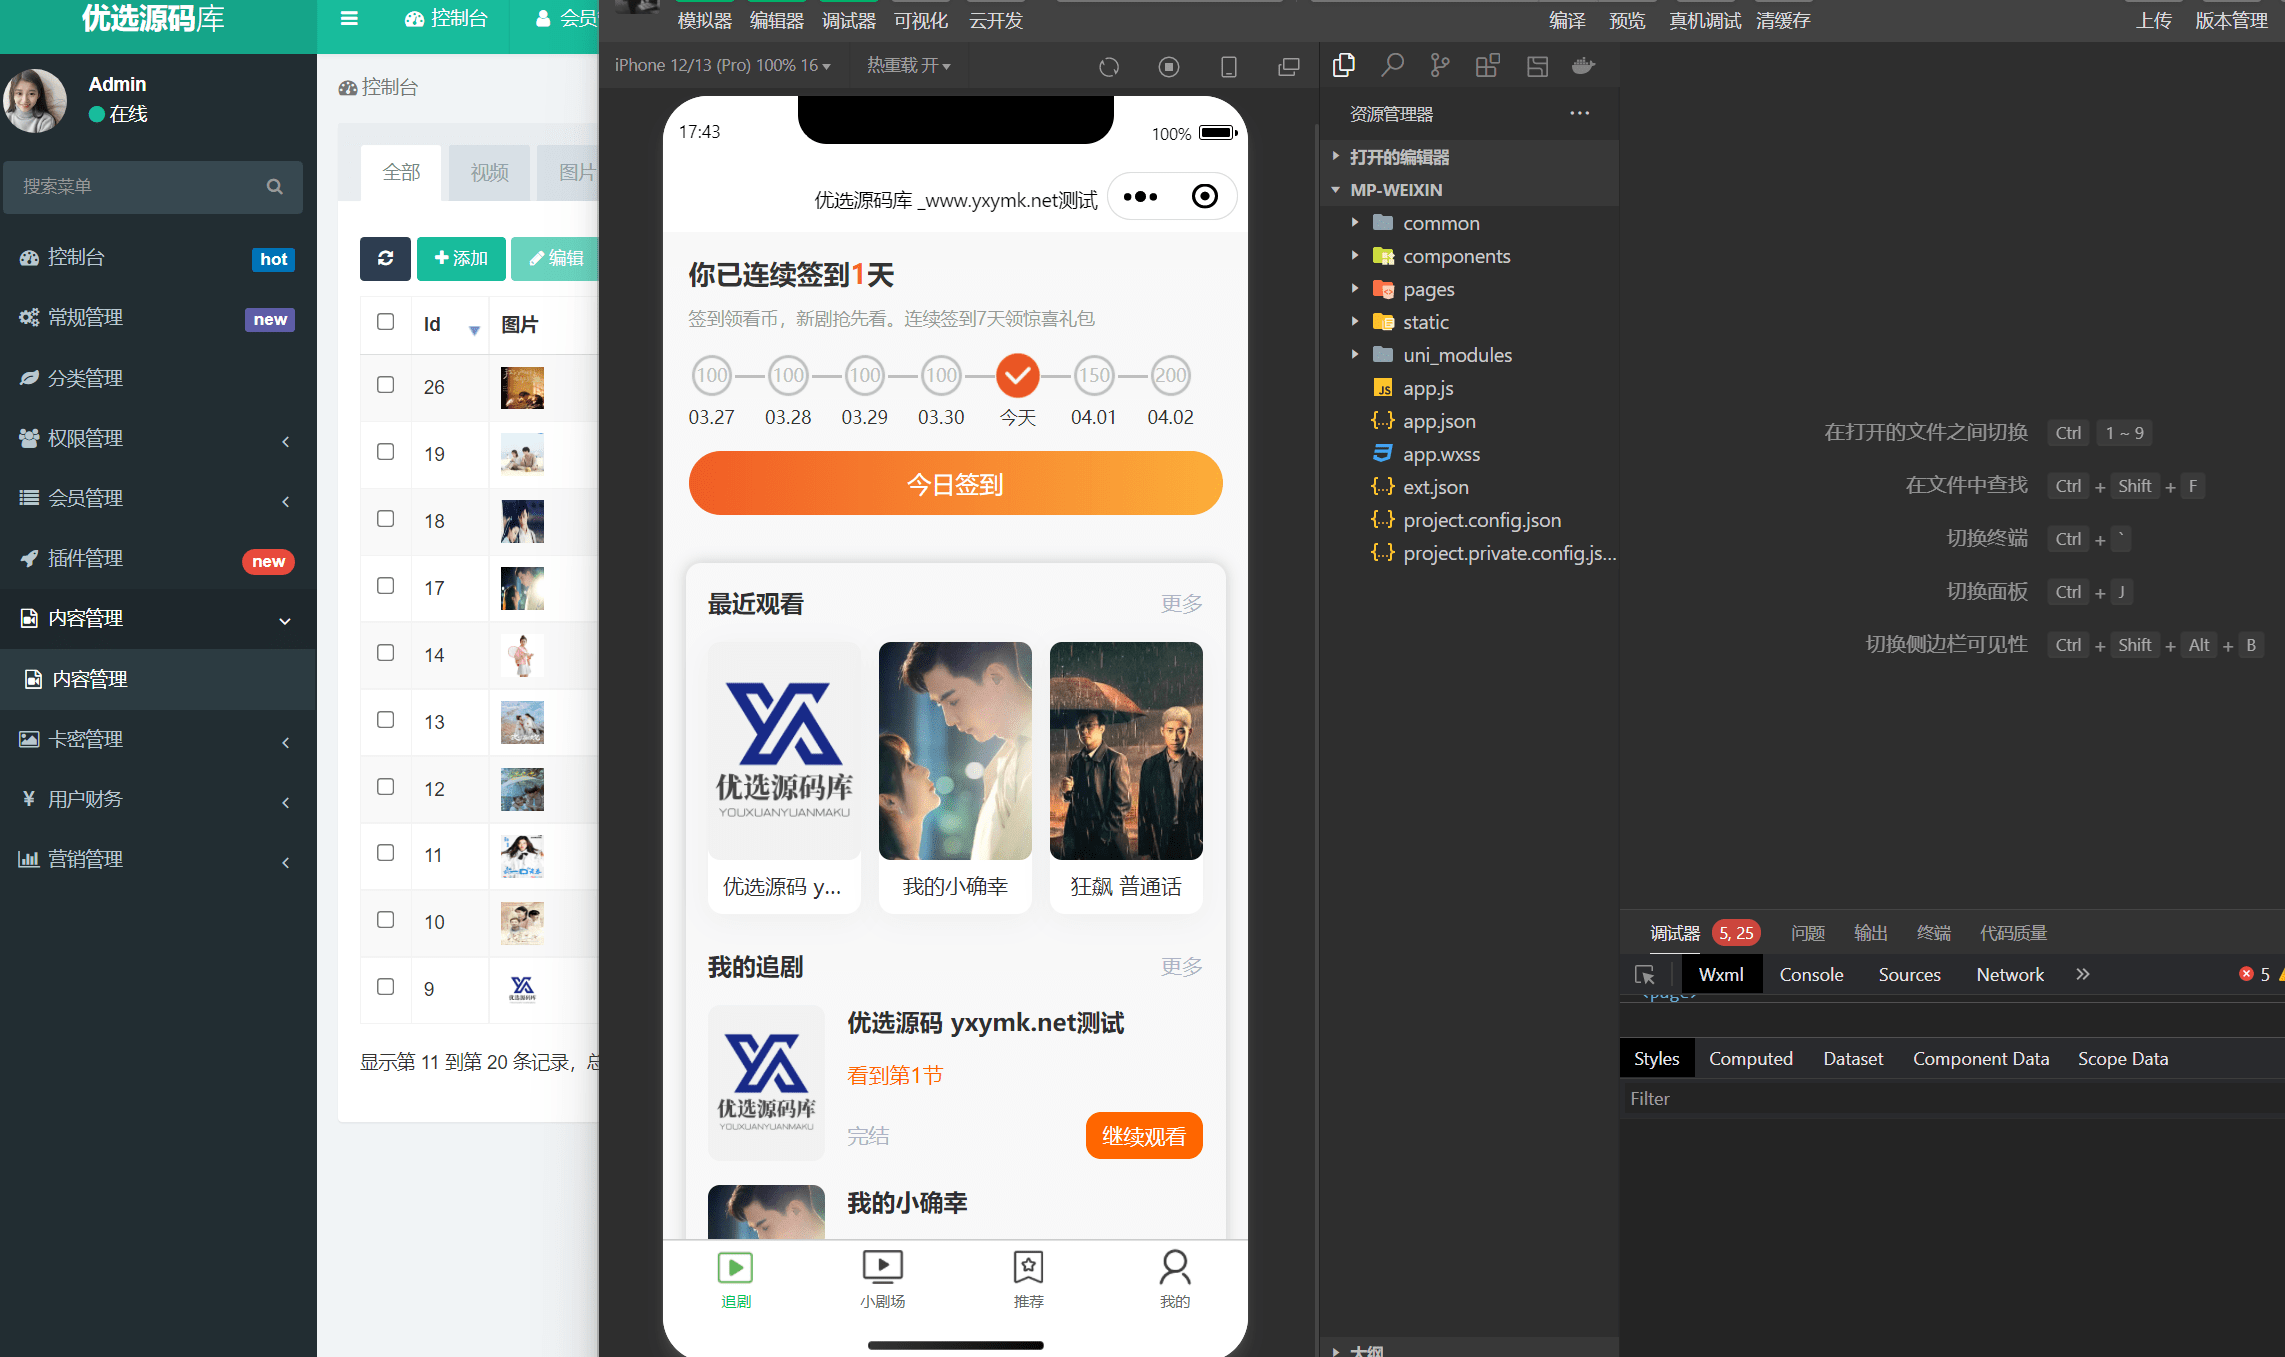Toggle the select-all checkbox in table header
2285x1357 pixels.
coord(385,322)
